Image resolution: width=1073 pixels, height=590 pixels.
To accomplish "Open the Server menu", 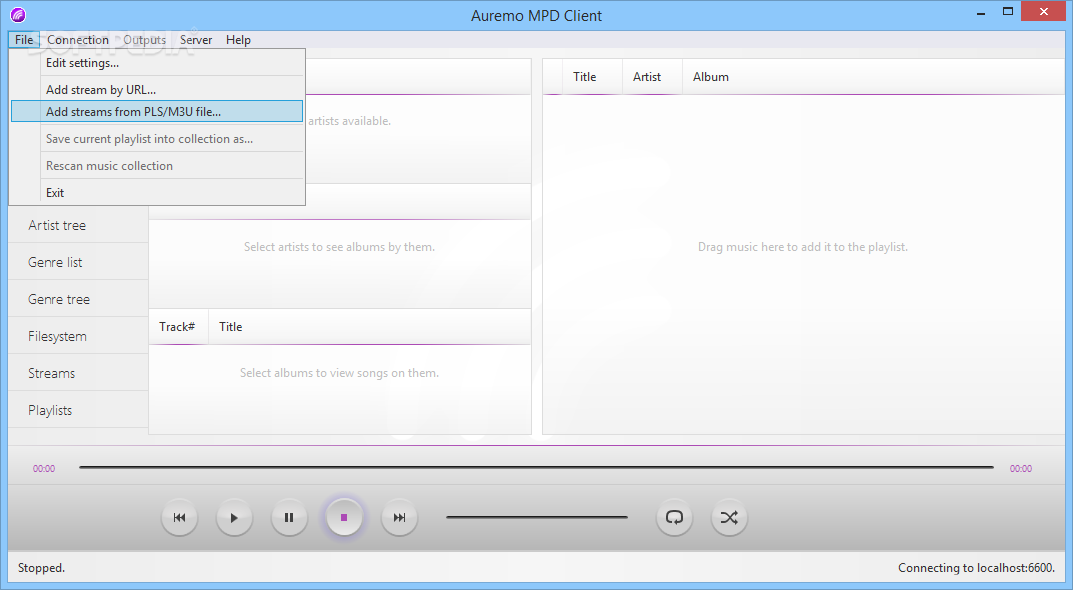I will click(x=196, y=40).
